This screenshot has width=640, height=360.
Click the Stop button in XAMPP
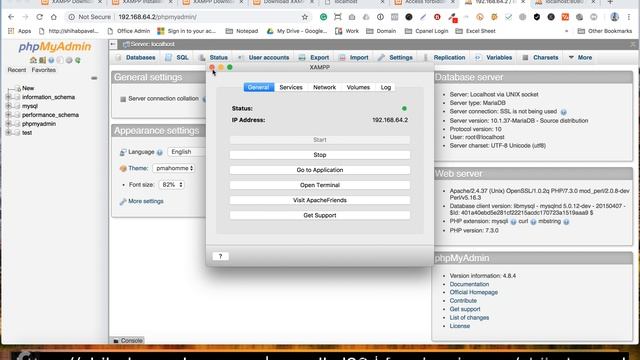(x=320, y=155)
